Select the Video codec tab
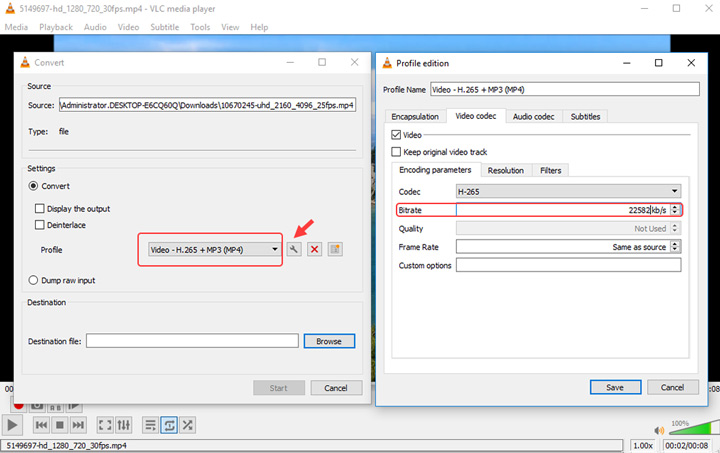 point(476,116)
